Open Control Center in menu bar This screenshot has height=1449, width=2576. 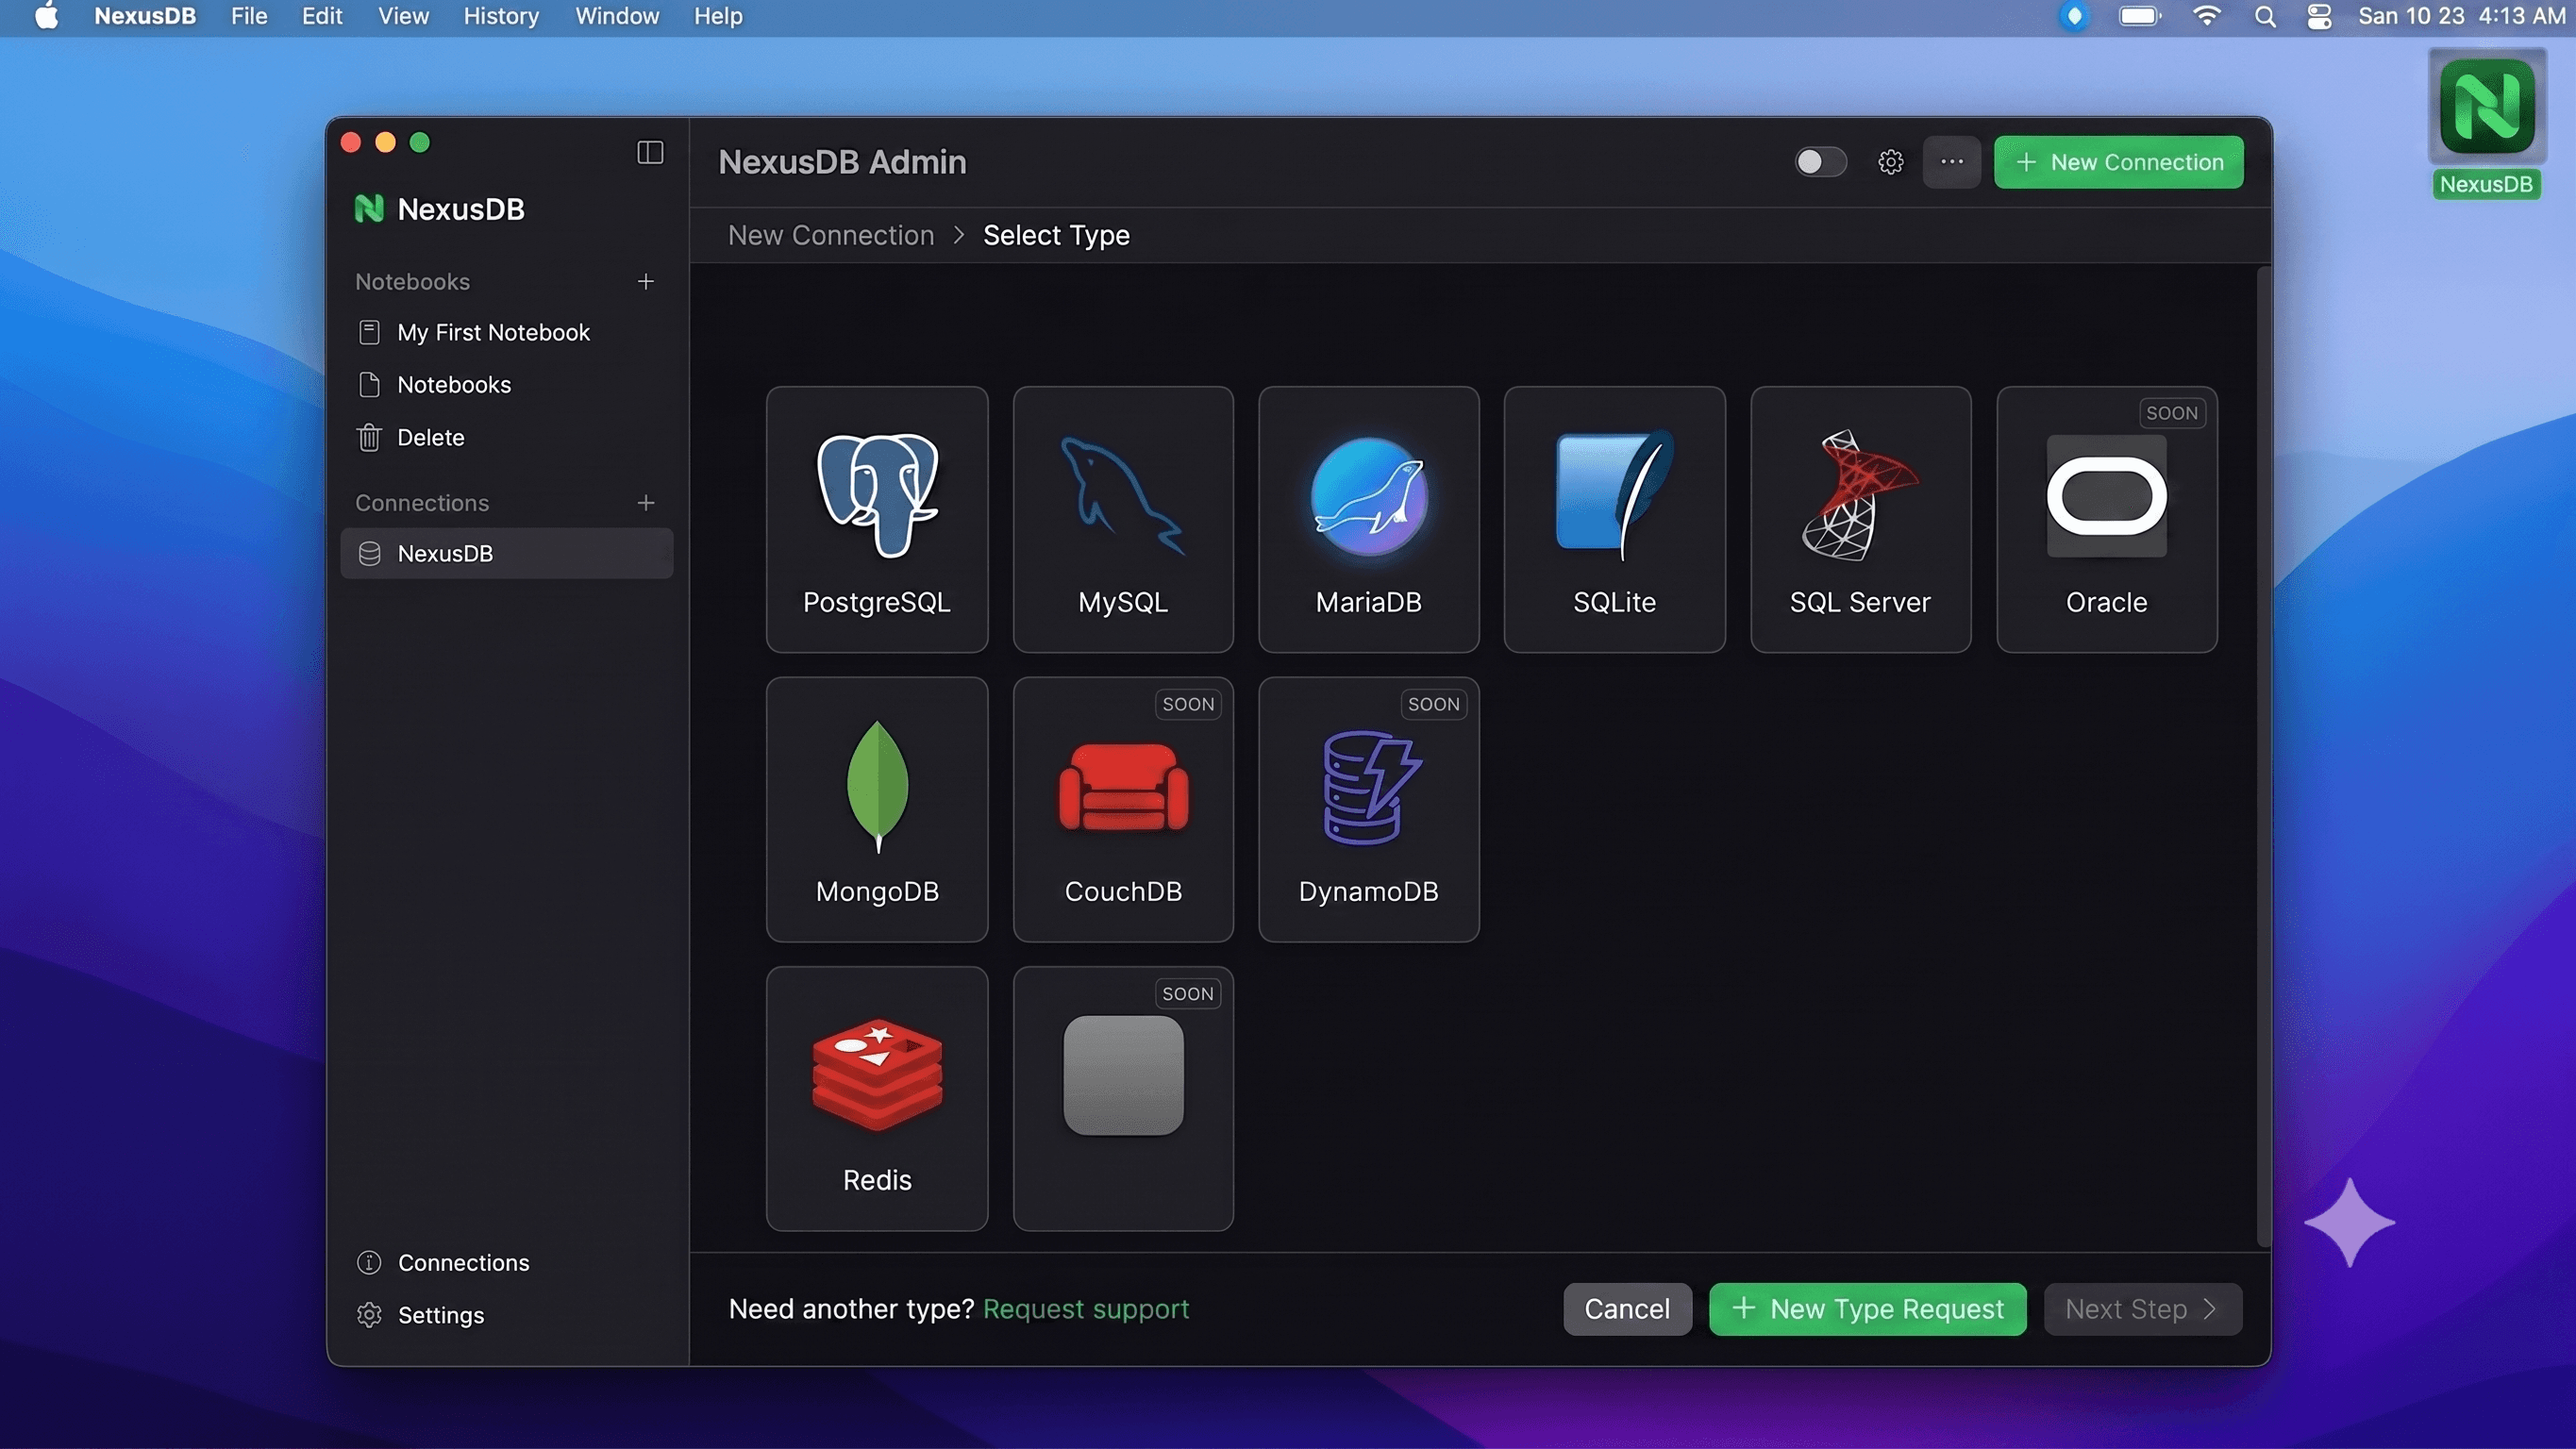(x=2319, y=17)
